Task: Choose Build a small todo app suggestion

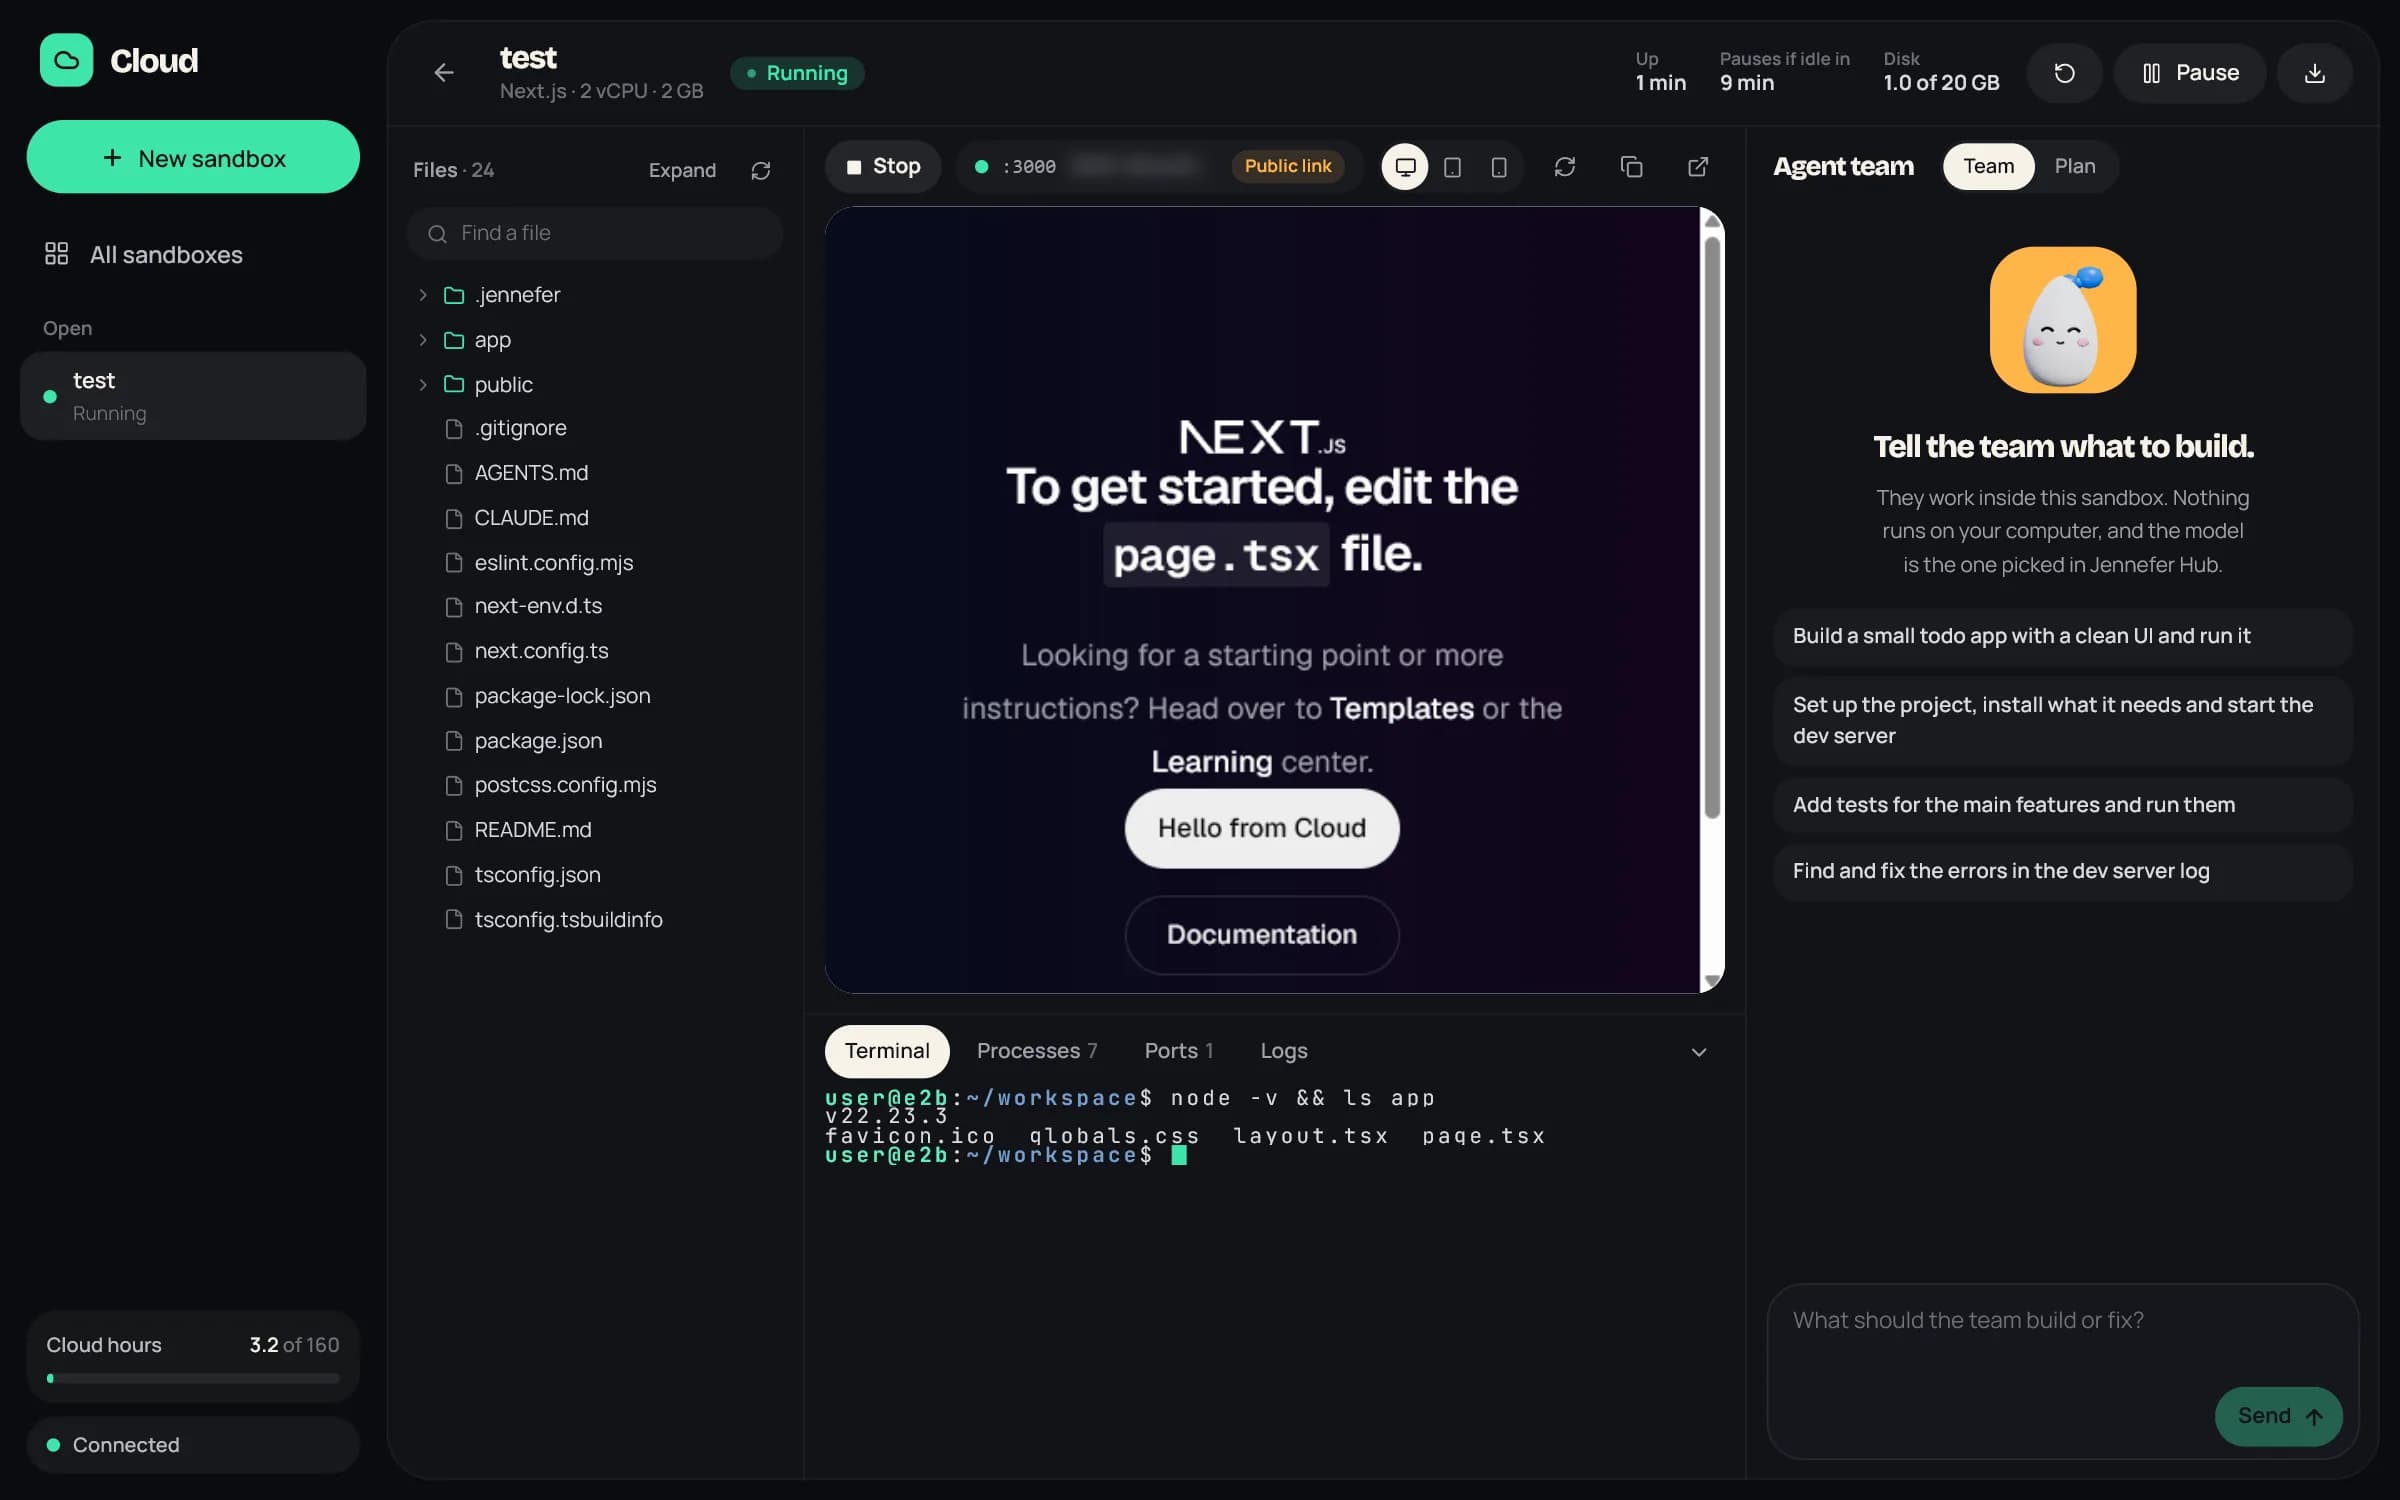Action: 2062,636
